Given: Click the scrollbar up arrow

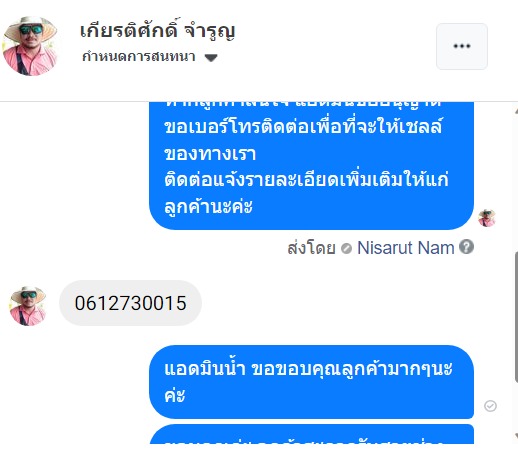Looking at the screenshot, I should (516, 111).
